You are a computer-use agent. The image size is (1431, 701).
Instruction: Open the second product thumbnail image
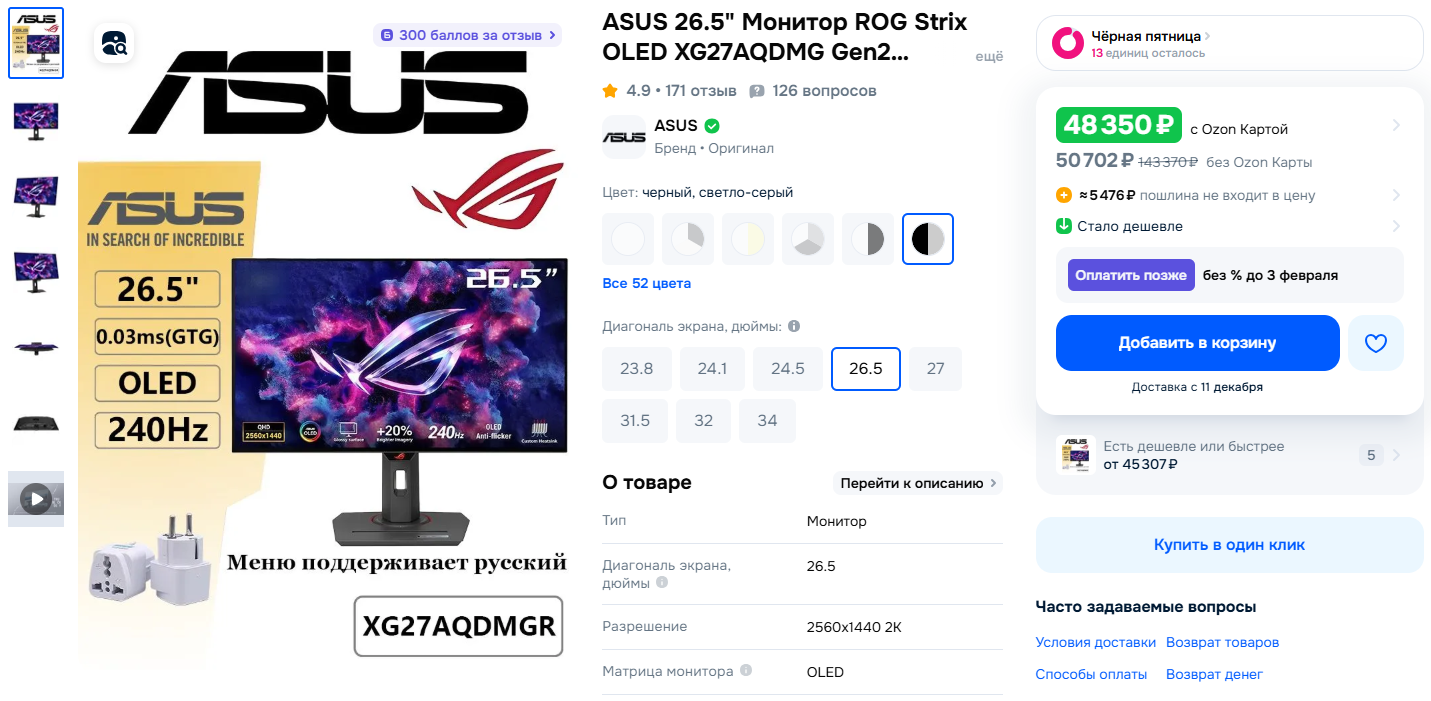coord(36,121)
